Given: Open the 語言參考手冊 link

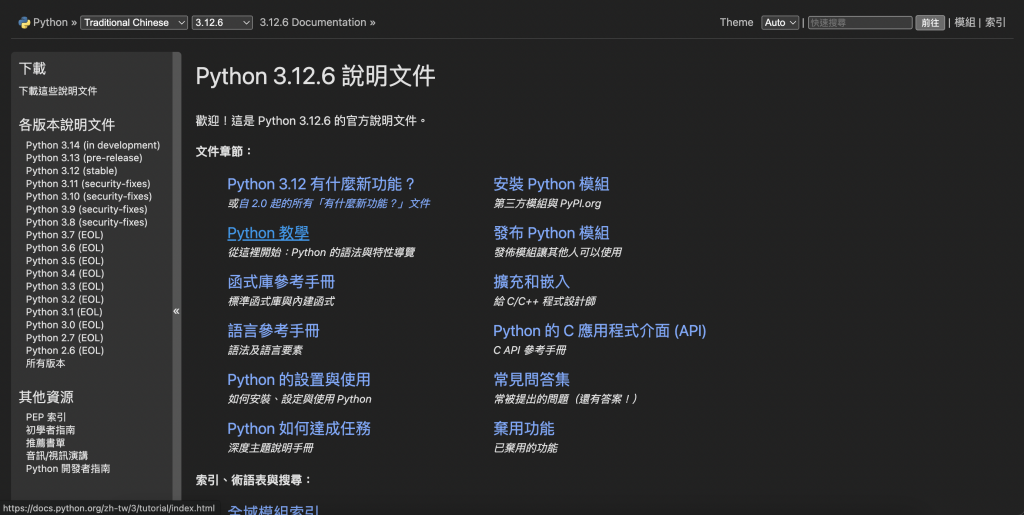Looking at the screenshot, I should pyautogui.click(x=273, y=331).
